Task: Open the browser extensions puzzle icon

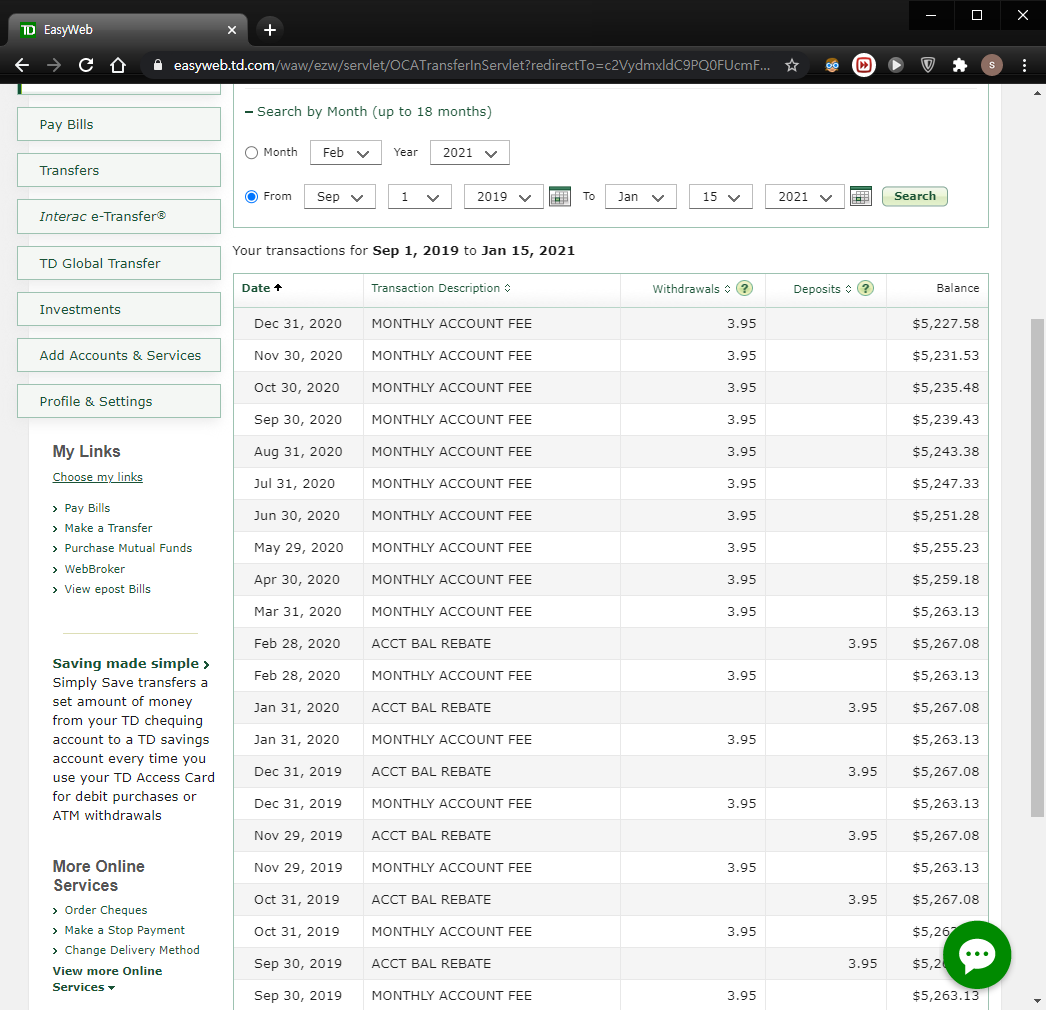Action: [959, 65]
